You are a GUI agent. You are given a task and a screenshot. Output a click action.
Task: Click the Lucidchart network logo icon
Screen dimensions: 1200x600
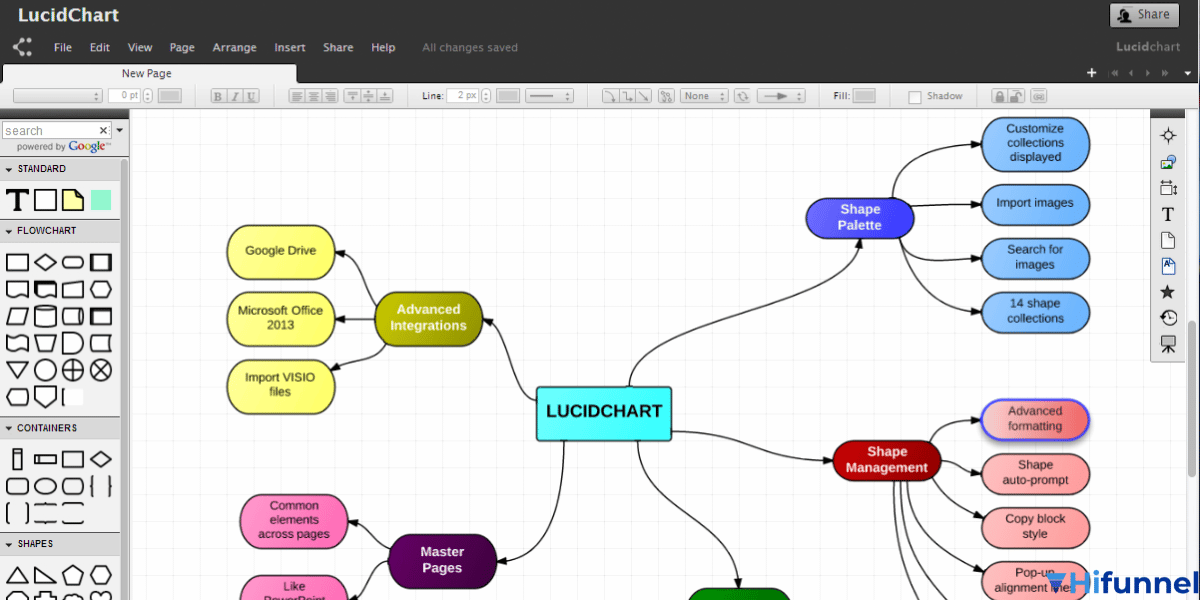pos(22,47)
